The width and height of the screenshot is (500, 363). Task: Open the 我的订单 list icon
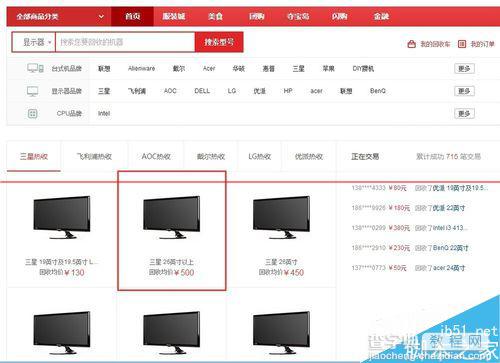(x=462, y=44)
